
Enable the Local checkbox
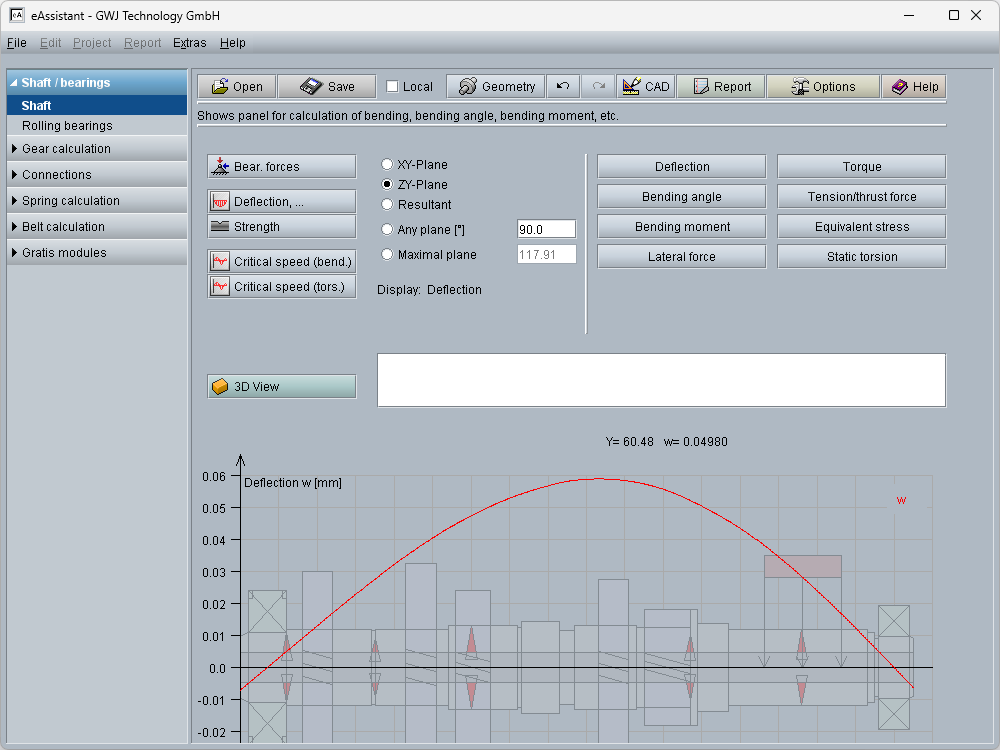392,87
